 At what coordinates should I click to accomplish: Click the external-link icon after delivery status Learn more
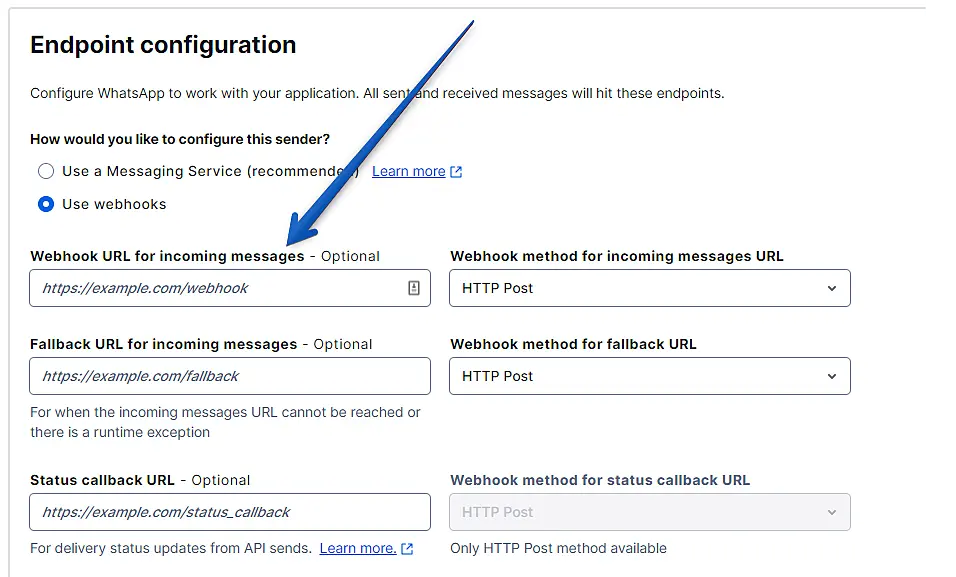pyautogui.click(x=407, y=549)
